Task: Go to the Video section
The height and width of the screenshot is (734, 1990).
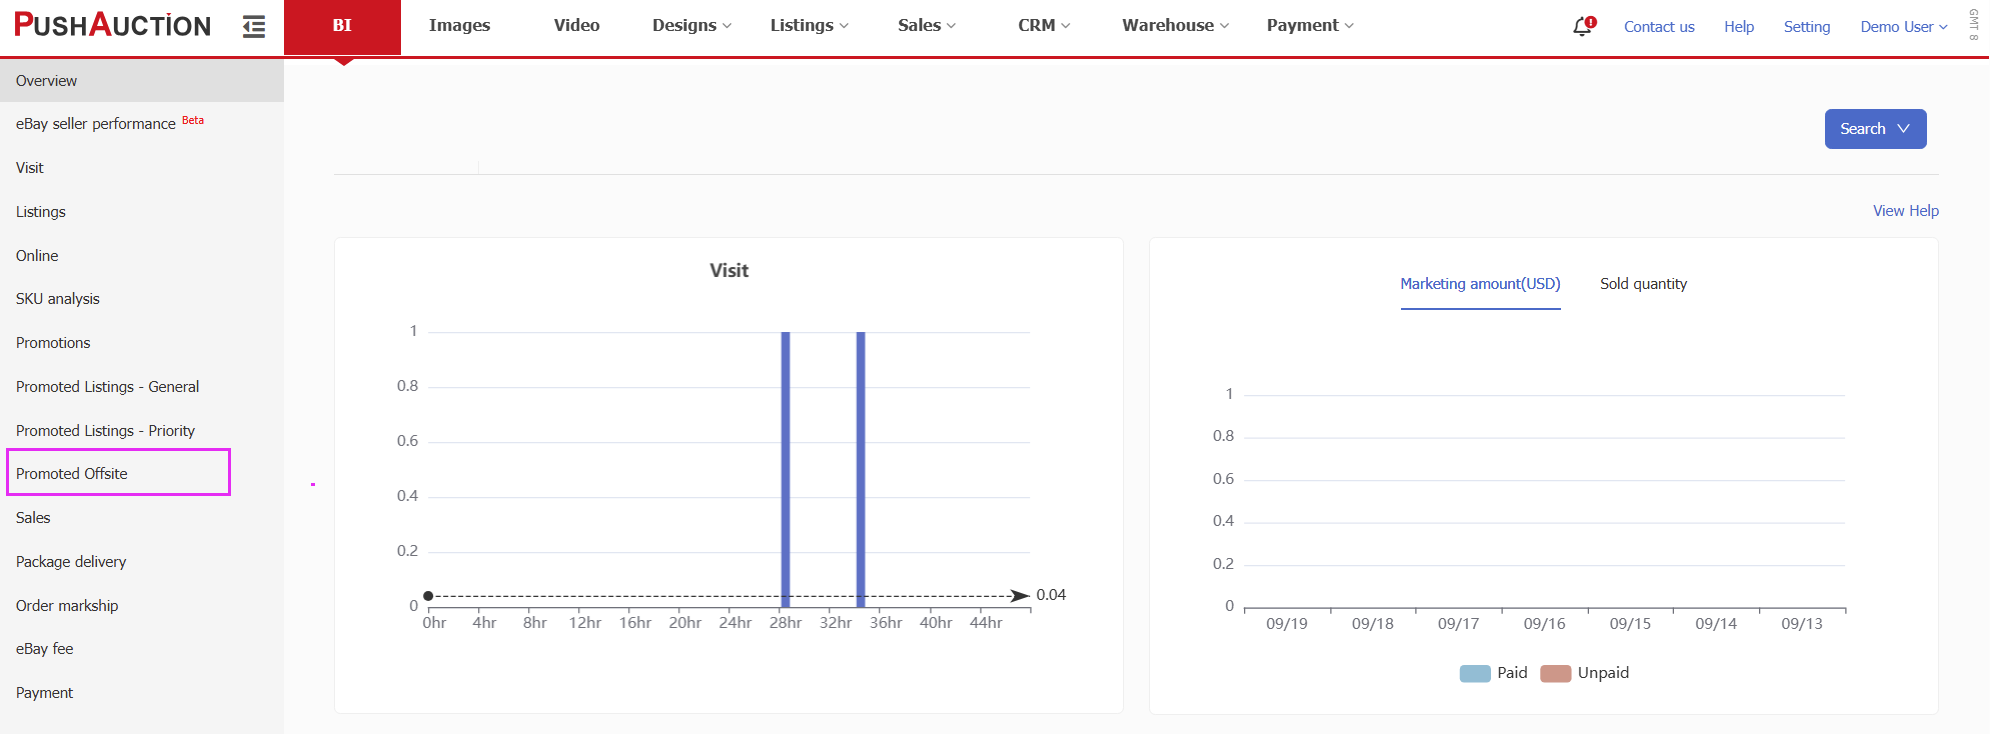Action: [576, 25]
